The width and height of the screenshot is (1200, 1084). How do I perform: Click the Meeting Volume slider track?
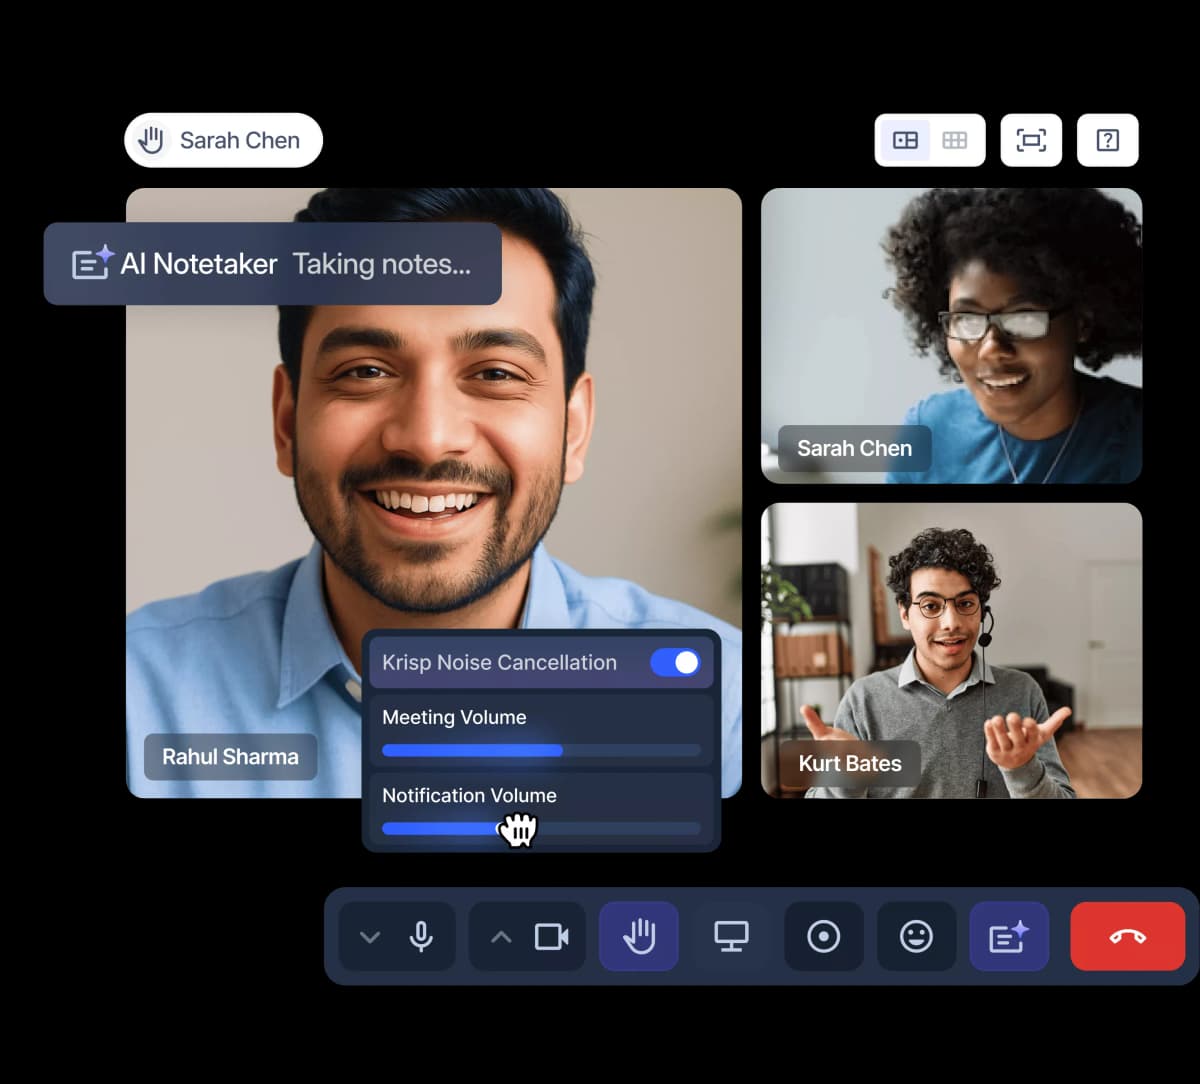click(x=541, y=750)
